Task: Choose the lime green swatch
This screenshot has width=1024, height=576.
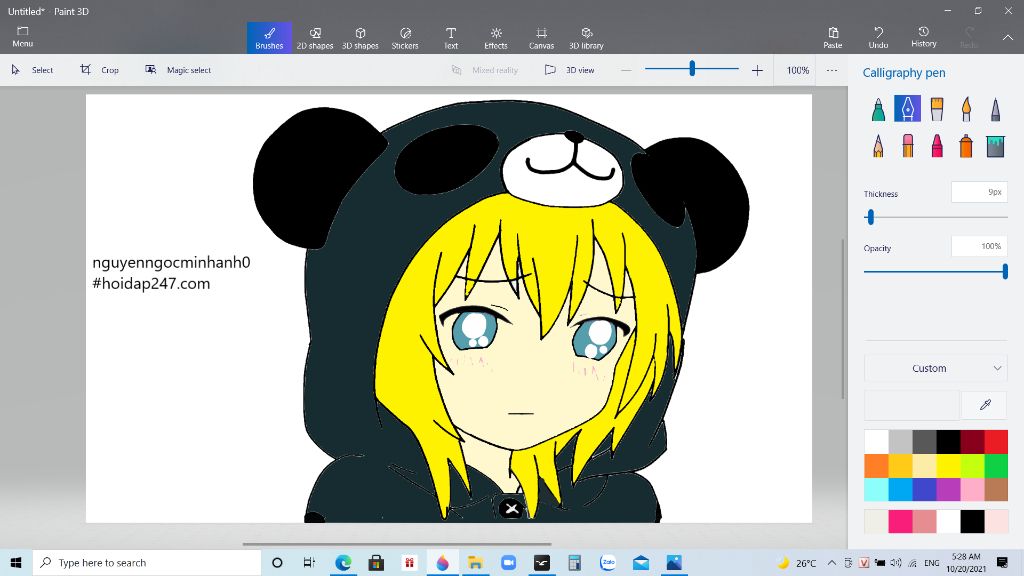Action: 972,466
